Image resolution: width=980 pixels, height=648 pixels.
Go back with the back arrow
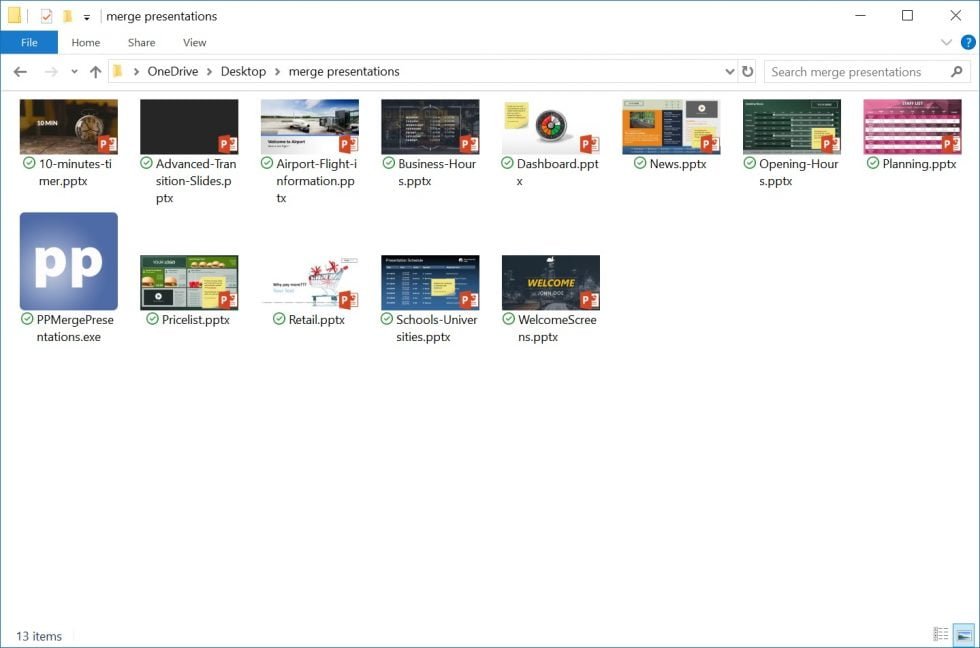click(x=20, y=72)
